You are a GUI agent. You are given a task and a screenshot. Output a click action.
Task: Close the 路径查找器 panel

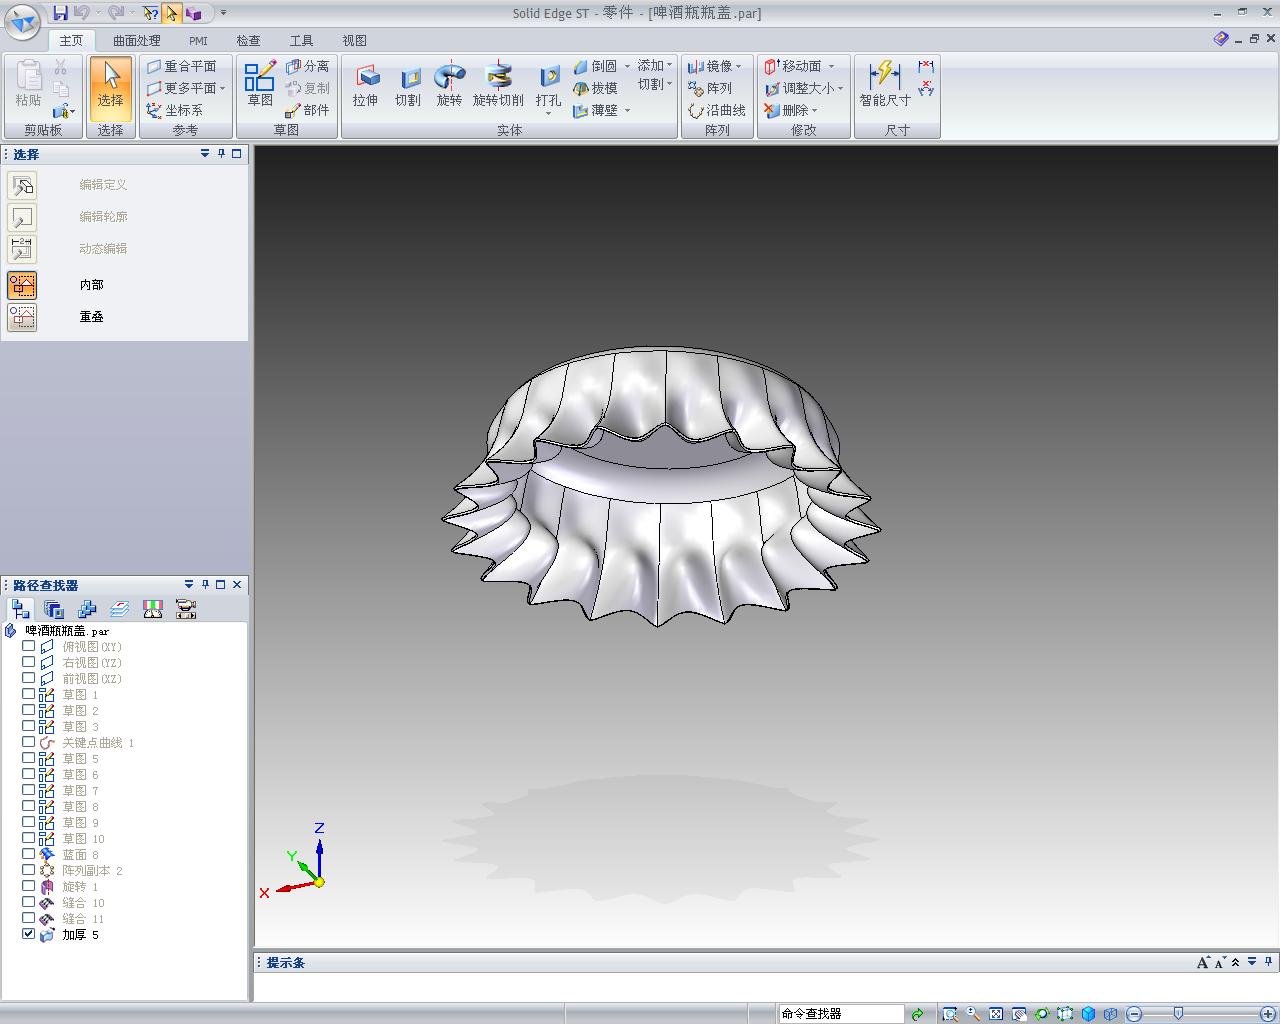pos(237,585)
